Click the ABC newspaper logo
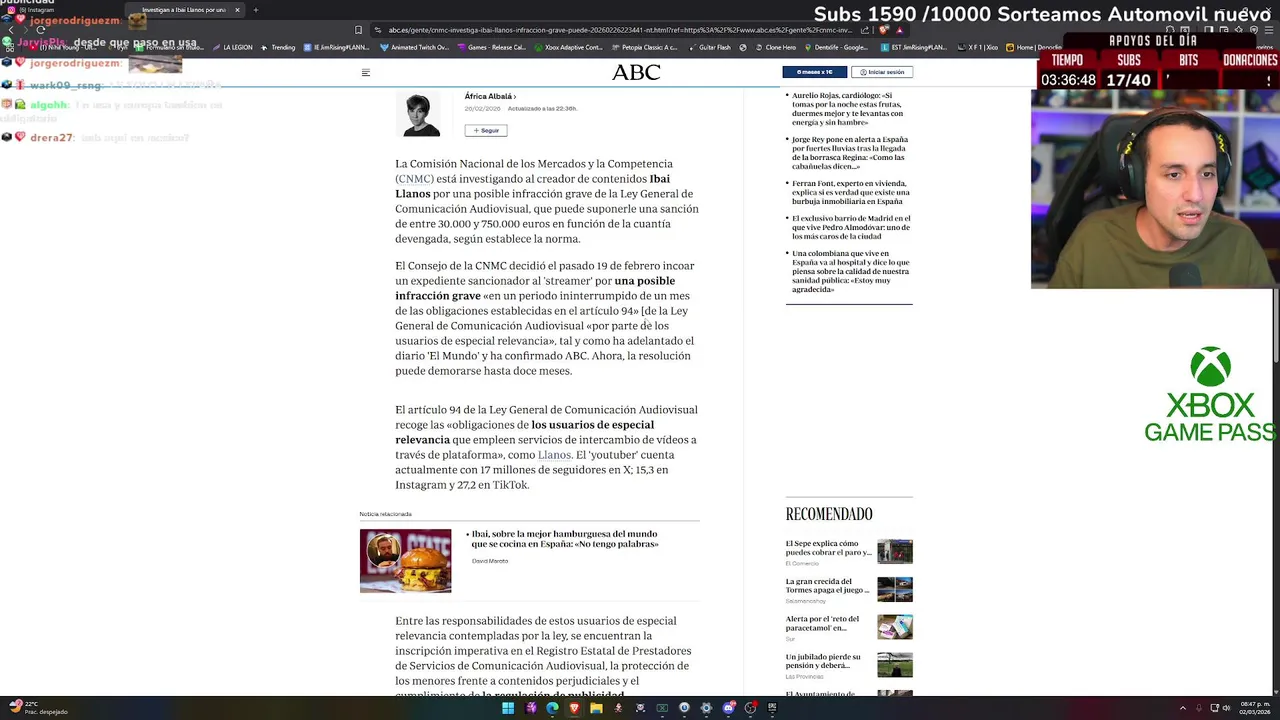The image size is (1280, 720). [x=636, y=72]
